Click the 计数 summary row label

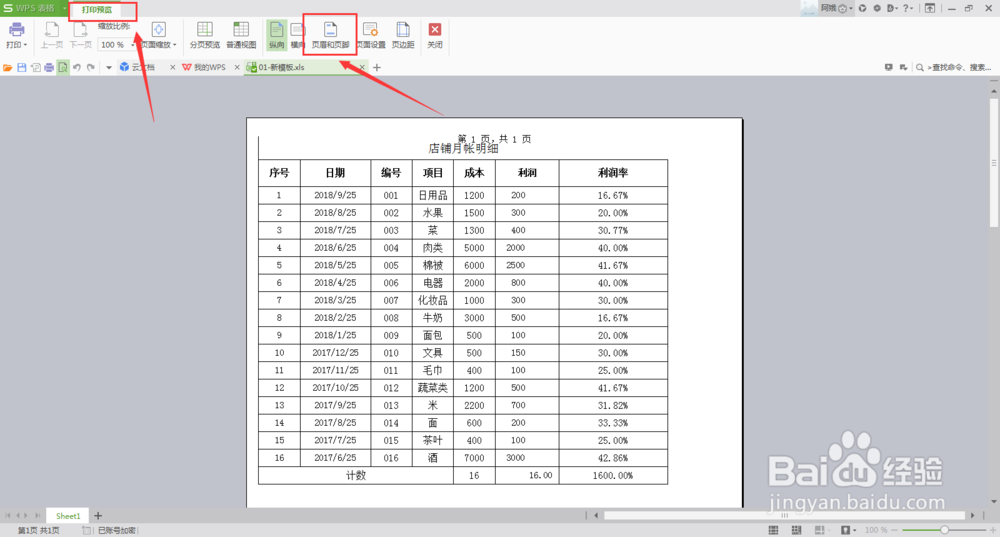tap(356, 476)
